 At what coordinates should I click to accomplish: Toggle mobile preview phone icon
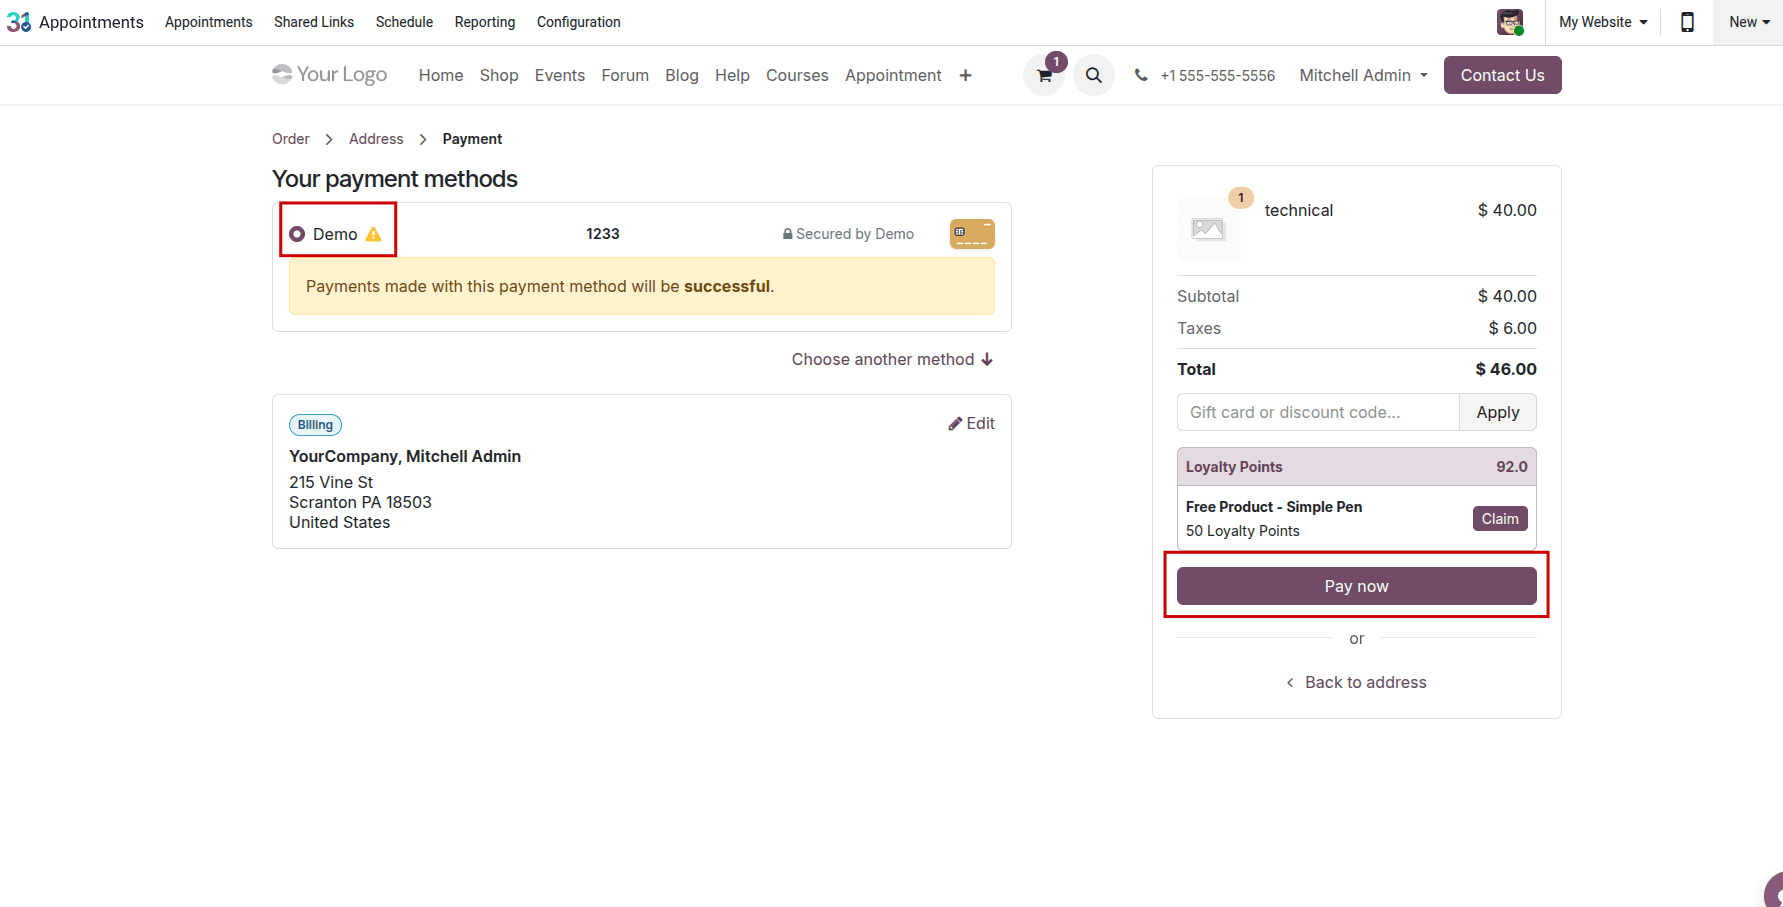click(x=1687, y=22)
